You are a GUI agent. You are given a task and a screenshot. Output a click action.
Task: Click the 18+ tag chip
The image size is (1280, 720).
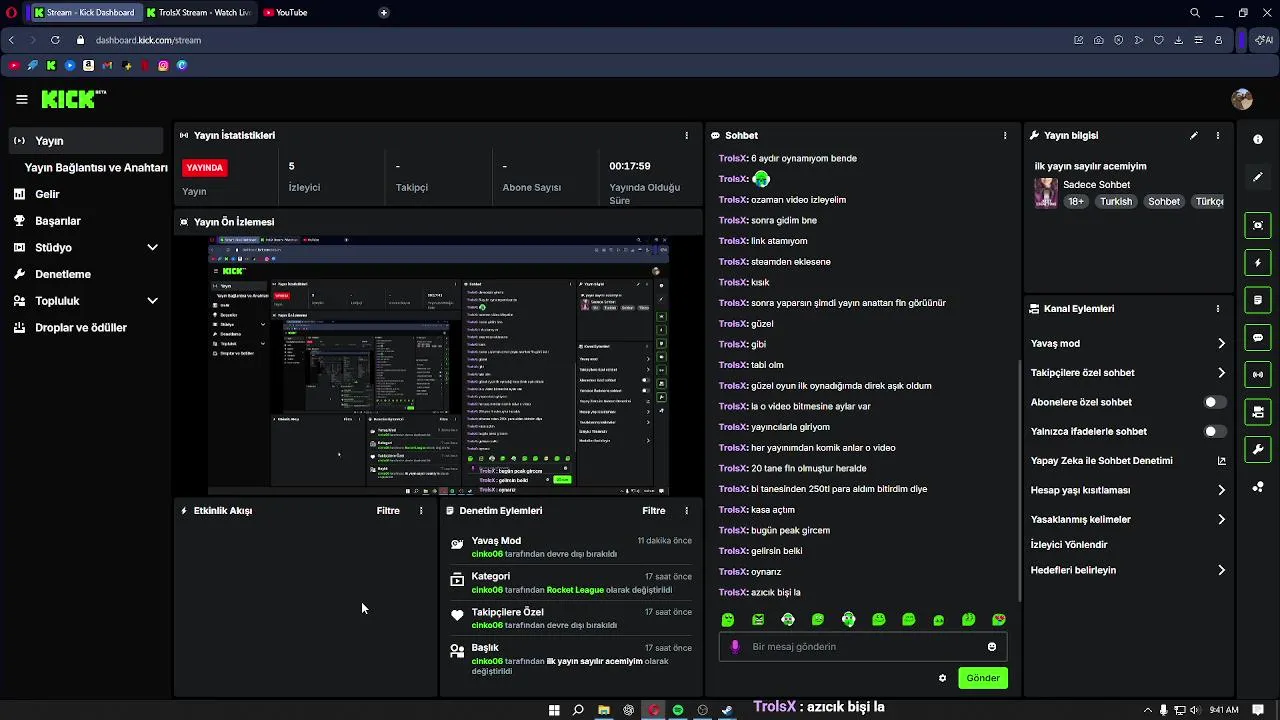tap(1075, 201)
